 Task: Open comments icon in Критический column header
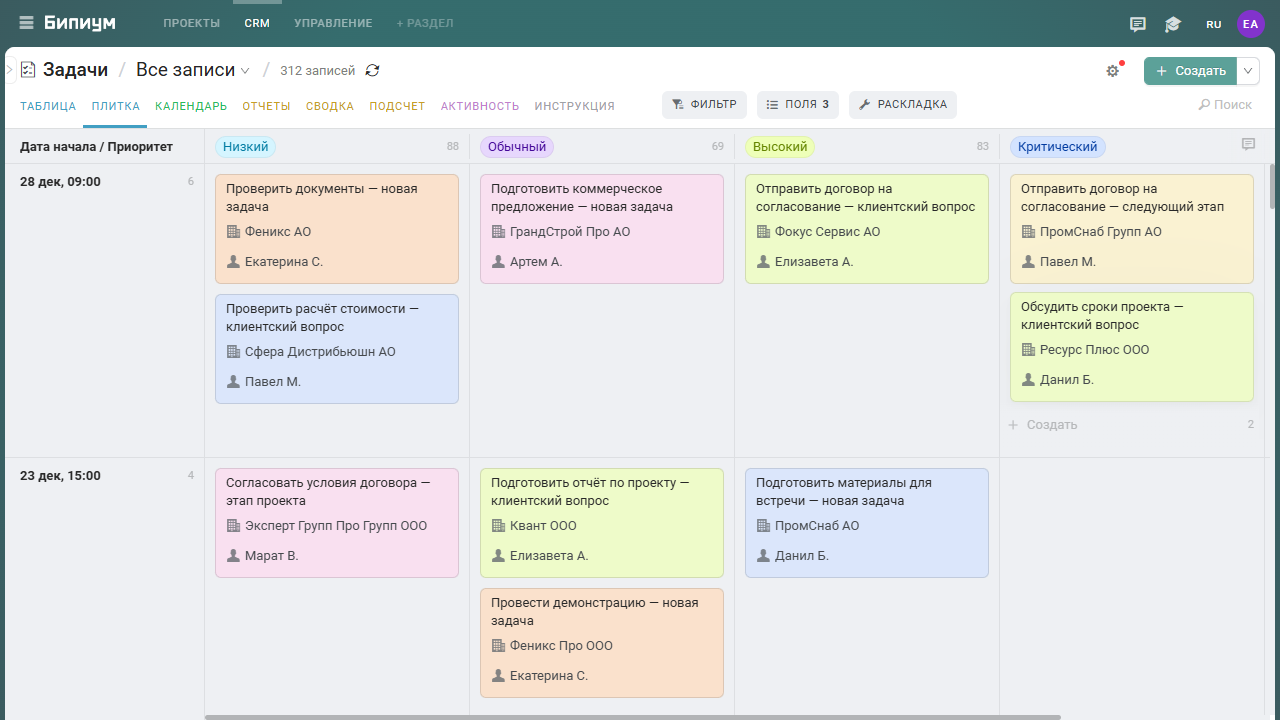pyautogui.click(x=1248, y=145)
